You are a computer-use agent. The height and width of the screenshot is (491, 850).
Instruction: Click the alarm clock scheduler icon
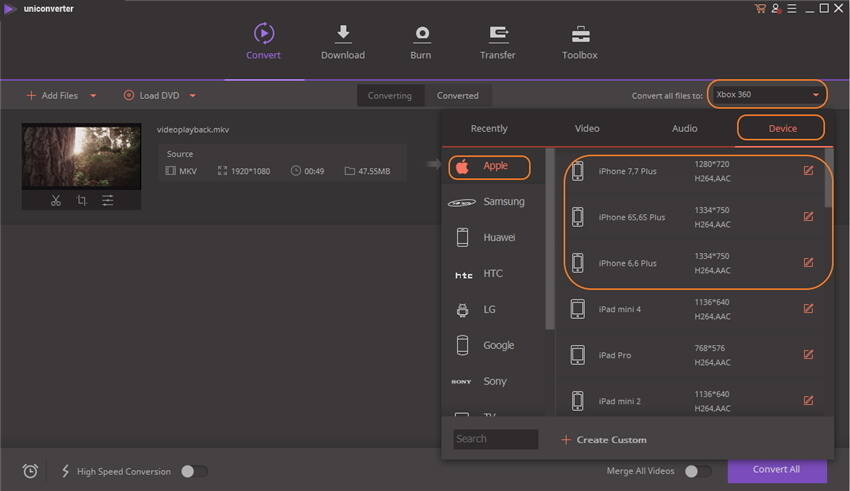30,471
